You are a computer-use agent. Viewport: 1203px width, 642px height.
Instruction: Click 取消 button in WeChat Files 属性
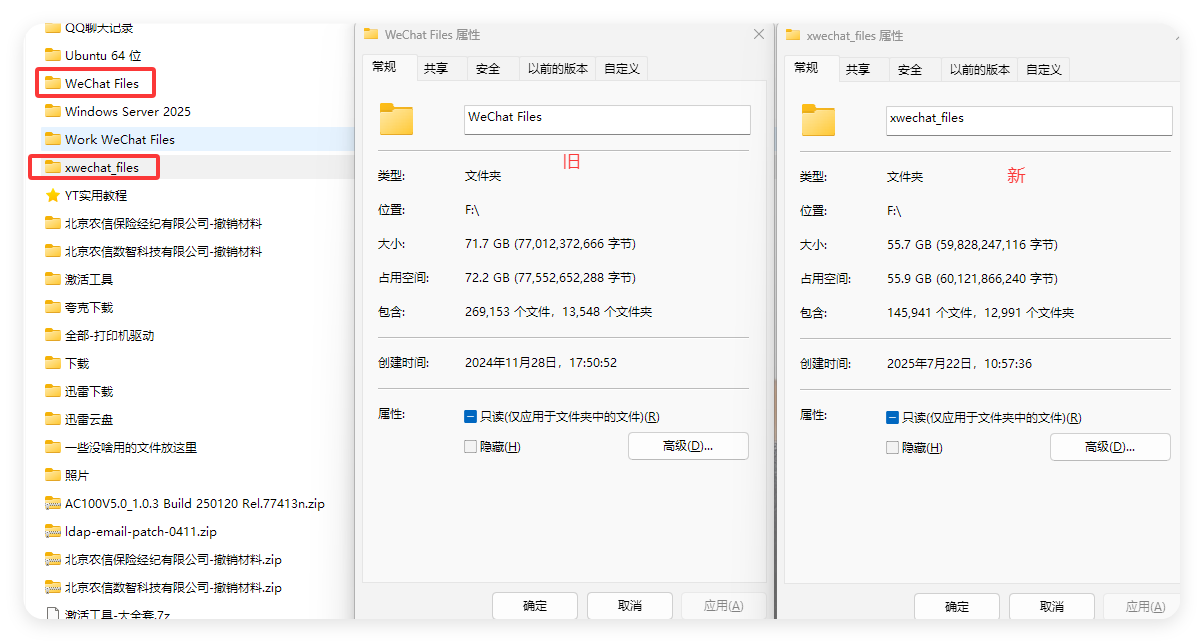pyautogui.click(x=630, y=606)
